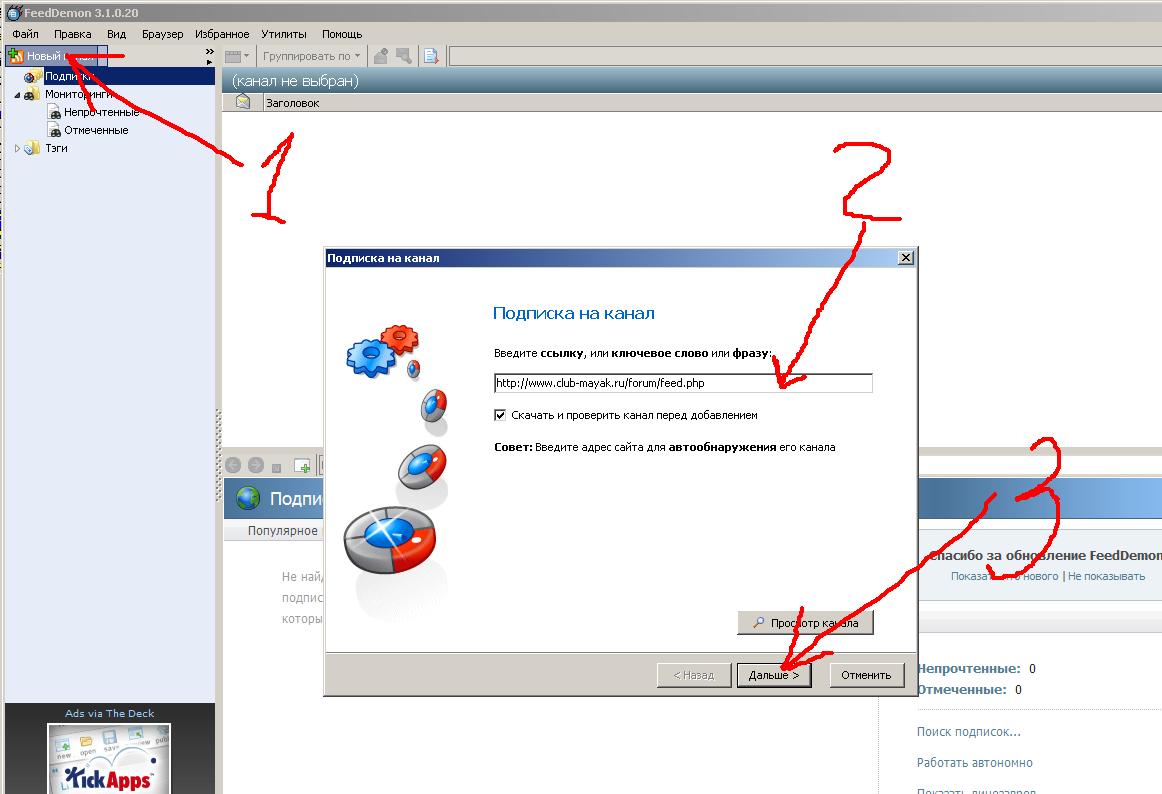This screenshot has height=794, width=1162.
Task: Click the Ads via The Deck link
Action: [x=110, y=713]
